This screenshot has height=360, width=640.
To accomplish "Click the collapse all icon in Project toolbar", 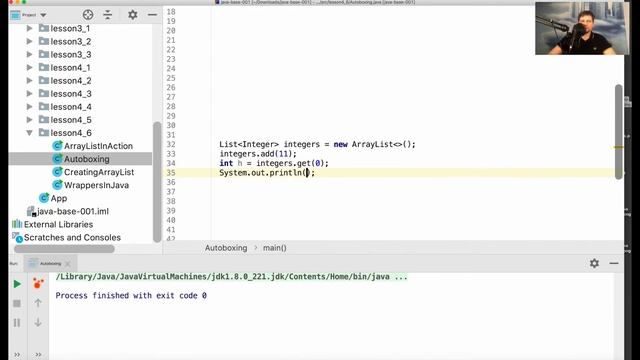I will (108, 15).
